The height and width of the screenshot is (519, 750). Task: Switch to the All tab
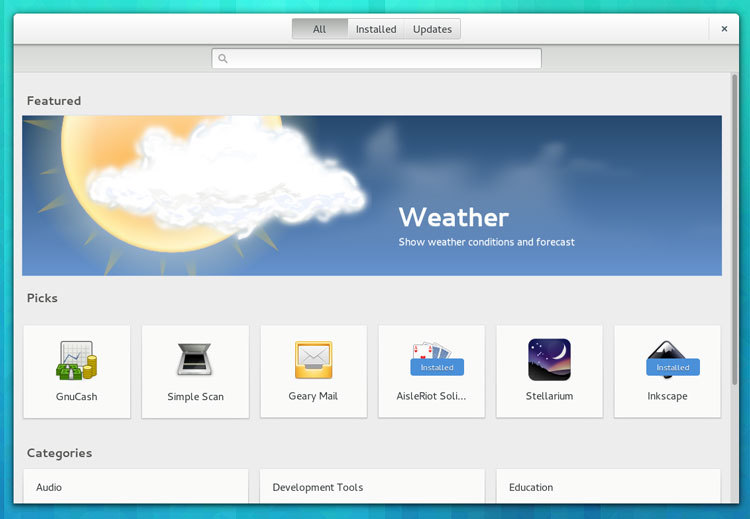(x=320, y=29)
